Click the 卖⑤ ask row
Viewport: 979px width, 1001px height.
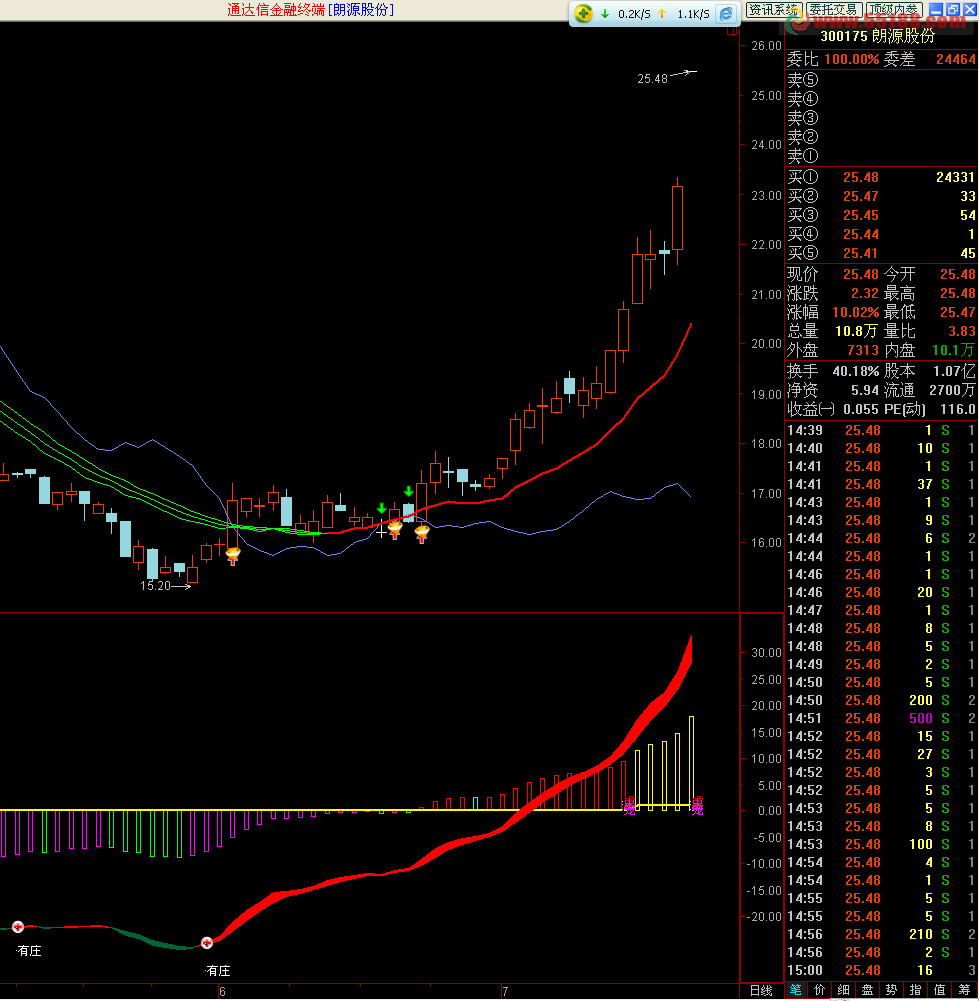pos(881,80)
